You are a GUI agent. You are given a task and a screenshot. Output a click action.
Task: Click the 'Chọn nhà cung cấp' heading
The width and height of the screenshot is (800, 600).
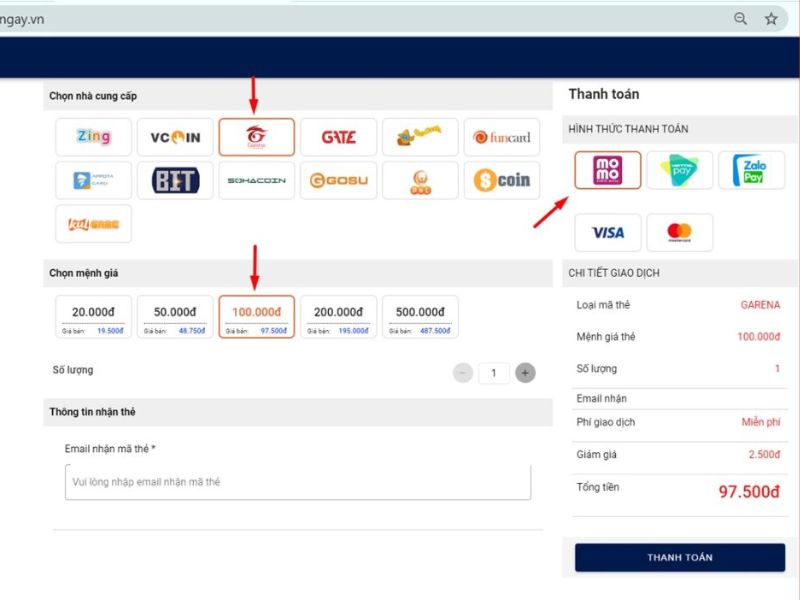[x=93, y=96]
